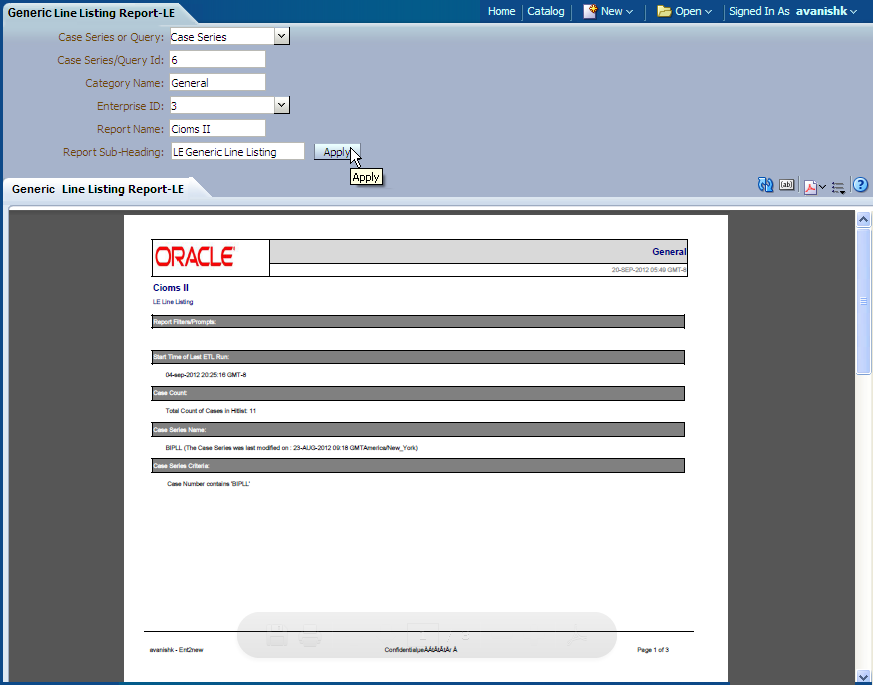This screenshot has width=873, height=685.
Task: Click the page number box in PDF toolbar
Action: tap(423, 634)
